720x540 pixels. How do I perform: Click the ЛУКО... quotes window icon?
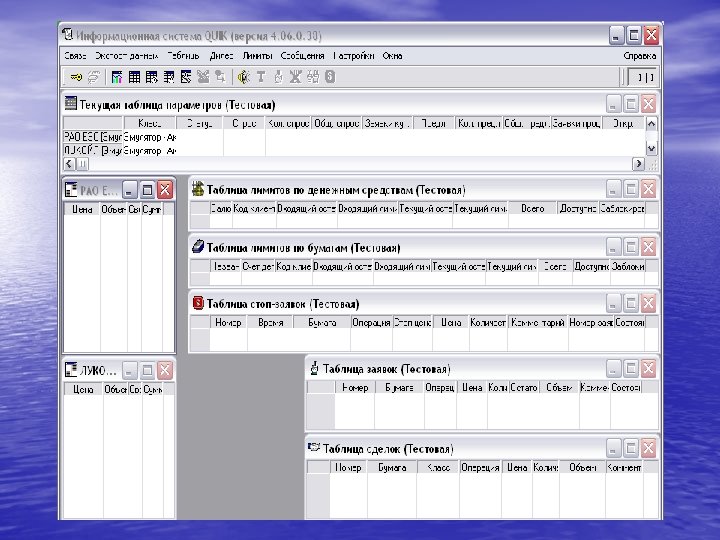pos(71,370)
